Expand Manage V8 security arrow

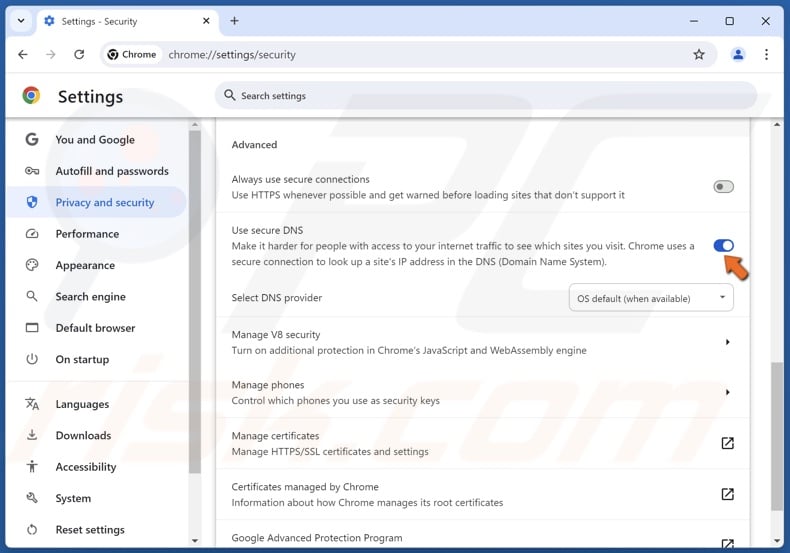pos(727,342)
